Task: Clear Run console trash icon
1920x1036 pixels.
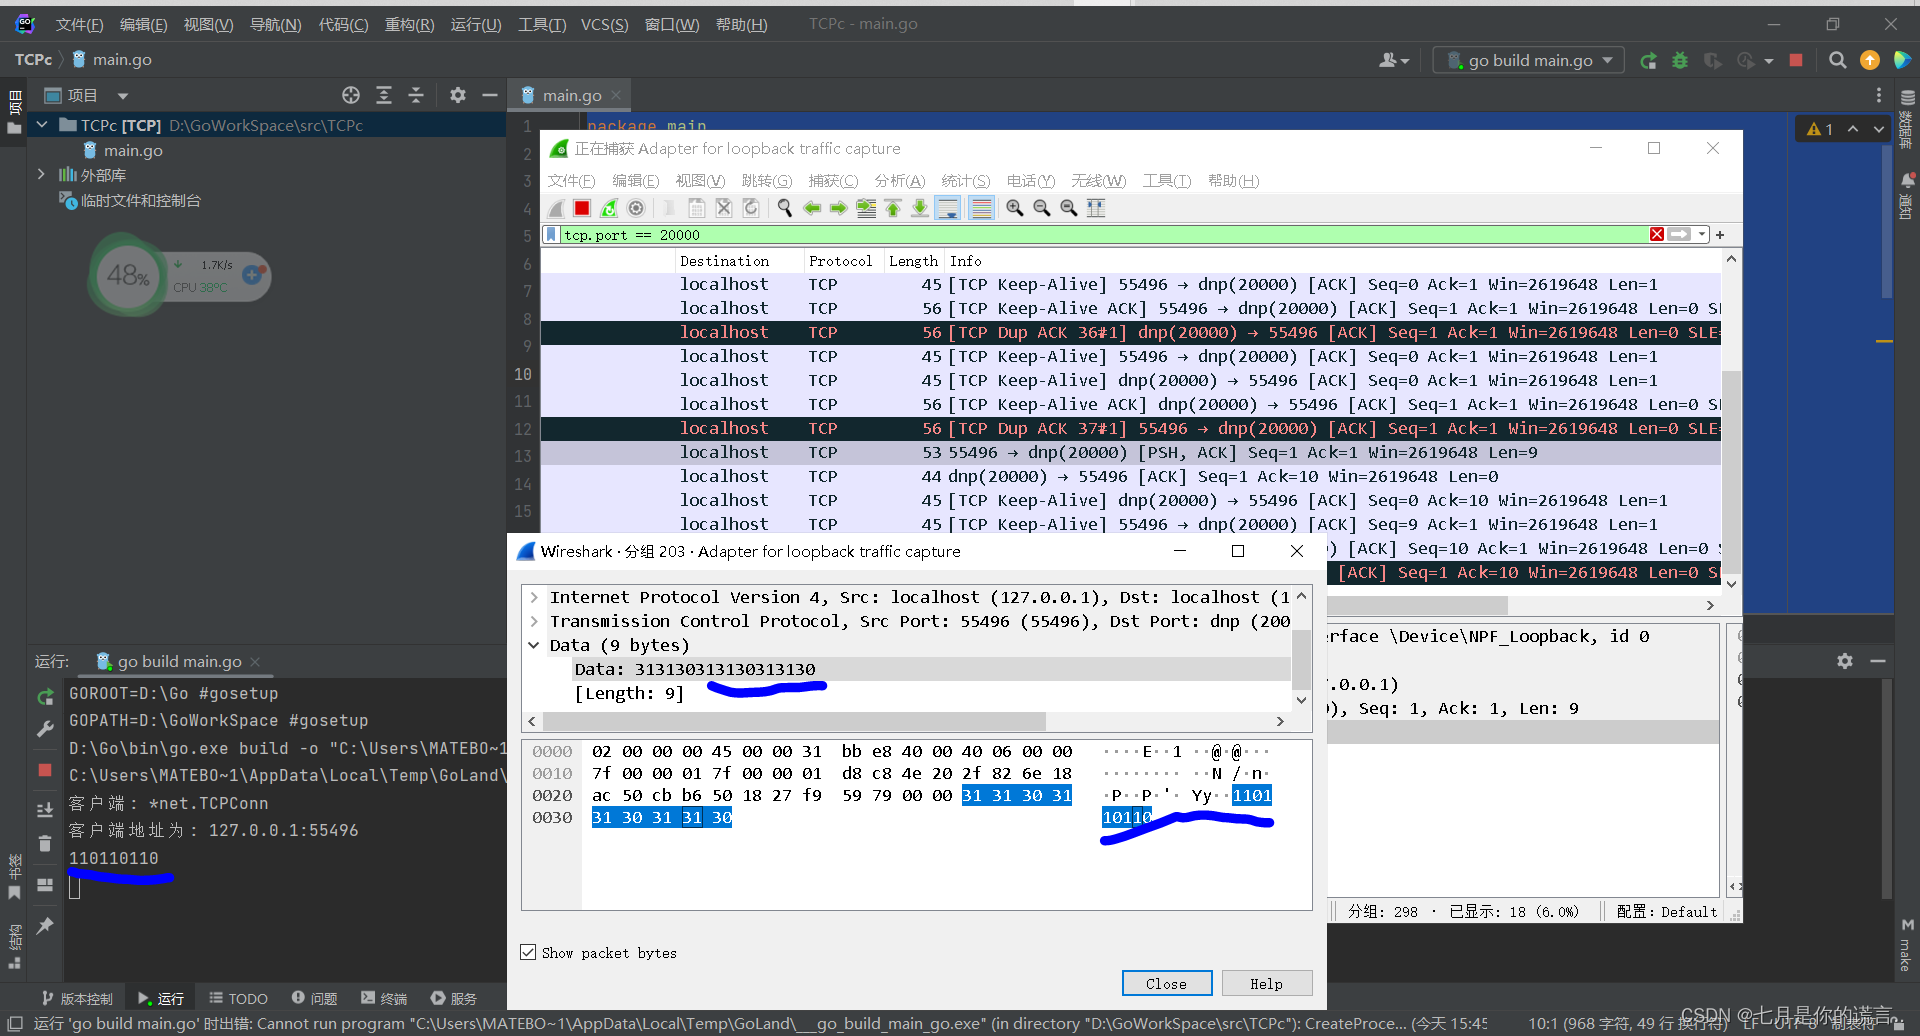Action: 45,844
